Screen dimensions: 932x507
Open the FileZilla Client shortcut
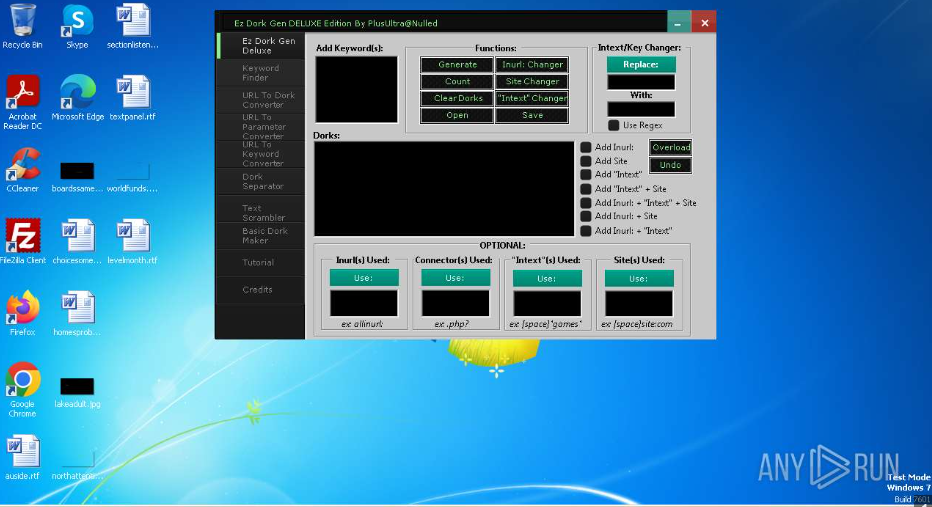[x=22, y=239]
